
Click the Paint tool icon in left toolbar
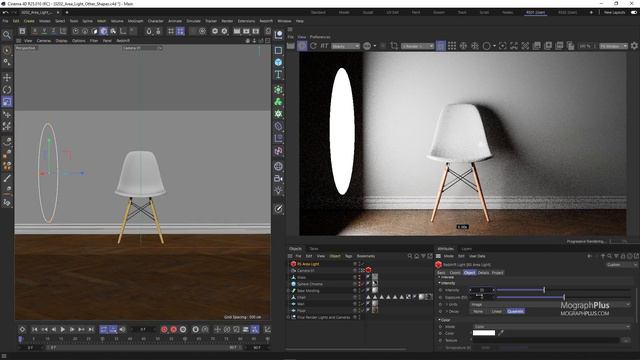point(7,178)
